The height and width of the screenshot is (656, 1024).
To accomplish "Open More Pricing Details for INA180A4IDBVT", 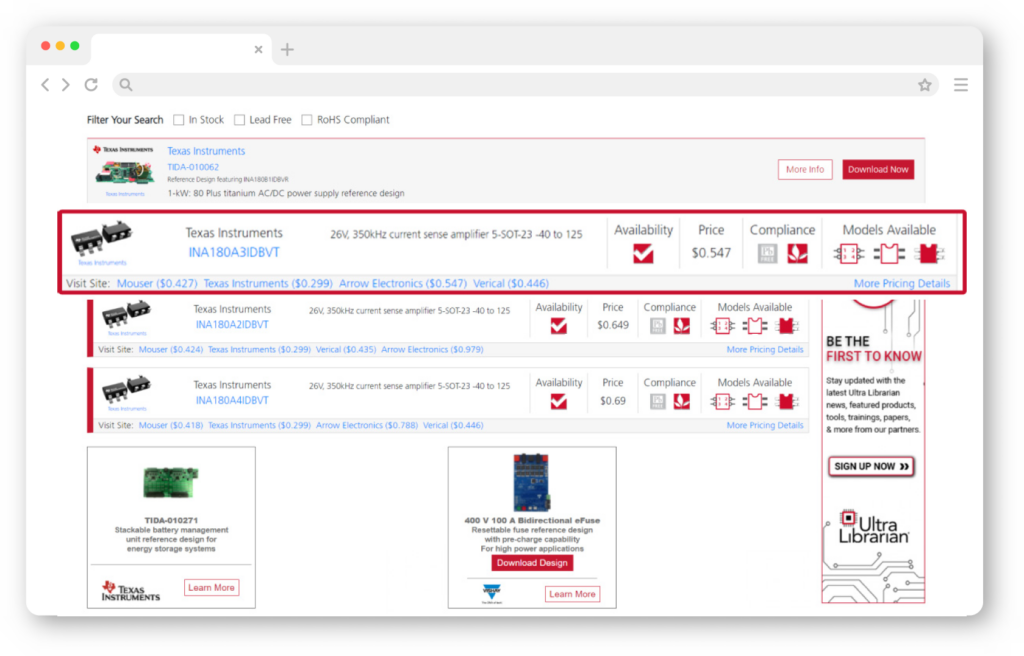I will pyautogui.click(x=765, y=425).
